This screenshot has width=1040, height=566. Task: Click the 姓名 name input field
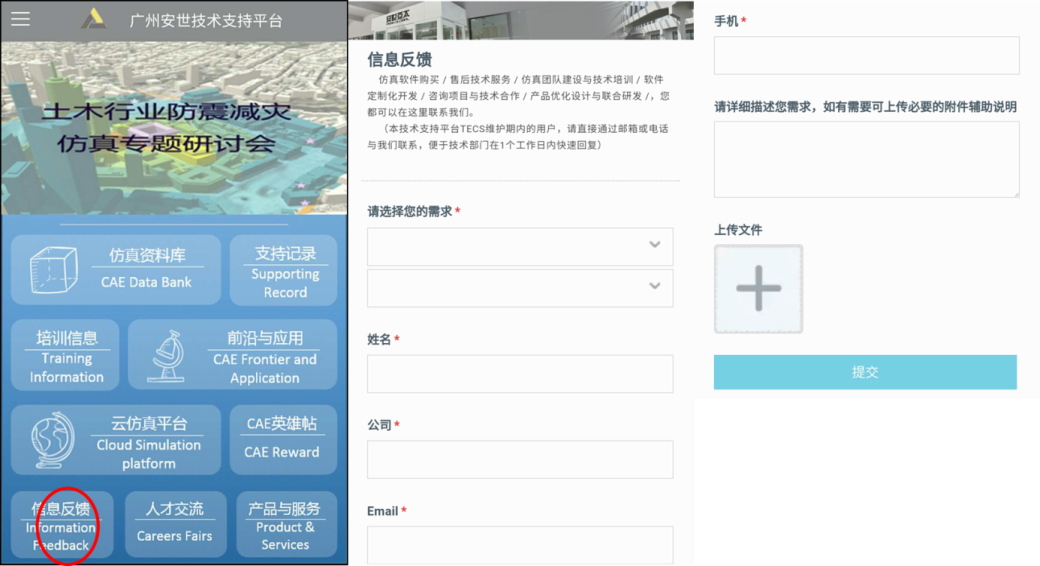(x=519, y=374)
